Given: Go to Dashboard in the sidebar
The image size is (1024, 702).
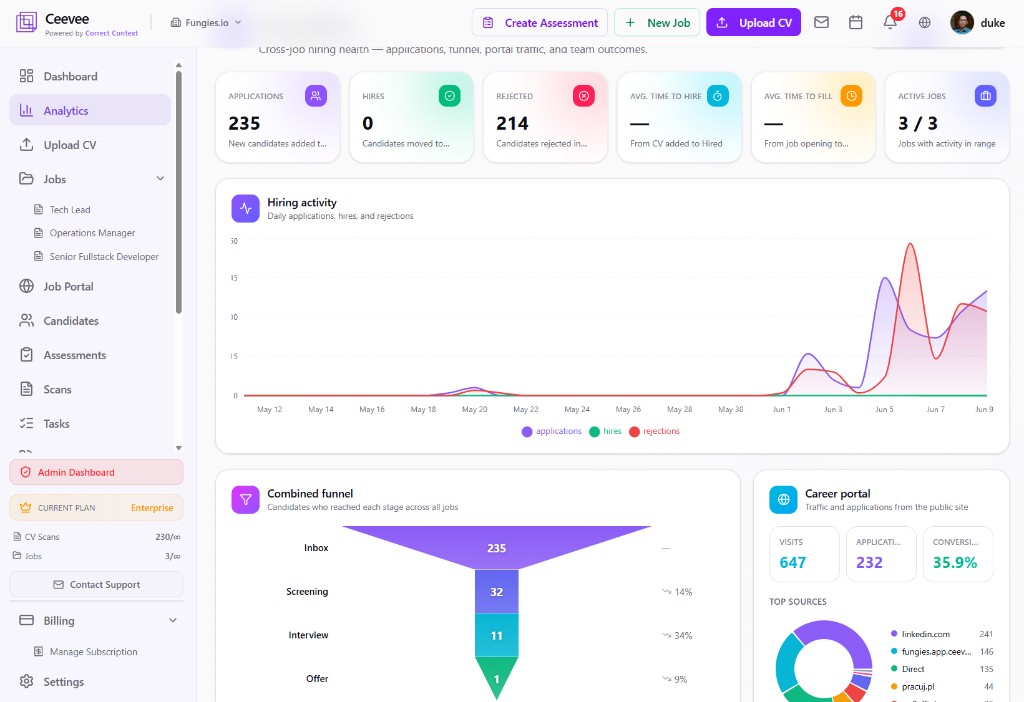Looking at the screenshot, I should click(90, 76).
